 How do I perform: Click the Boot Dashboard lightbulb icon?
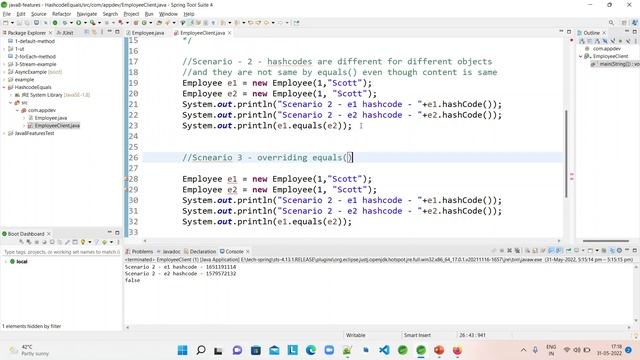(83, 242)
